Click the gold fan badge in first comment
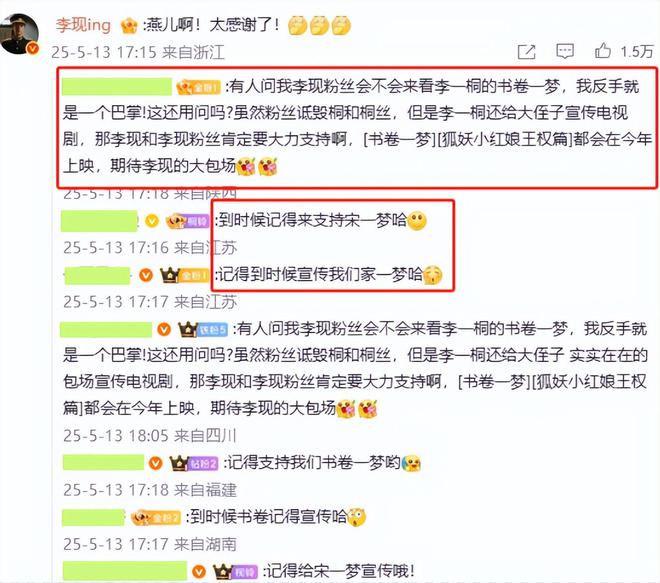 pyautogui.click(x=198, y=87)
